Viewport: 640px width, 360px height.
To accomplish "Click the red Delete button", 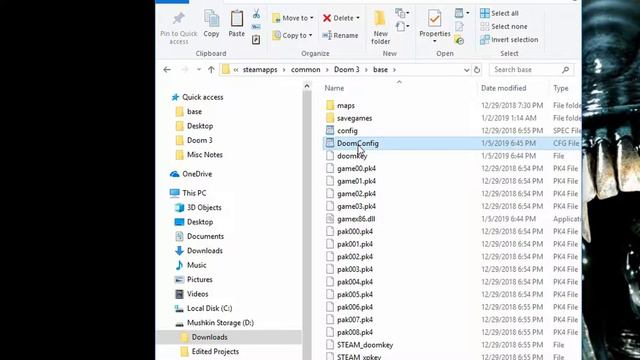I will 338,18.
